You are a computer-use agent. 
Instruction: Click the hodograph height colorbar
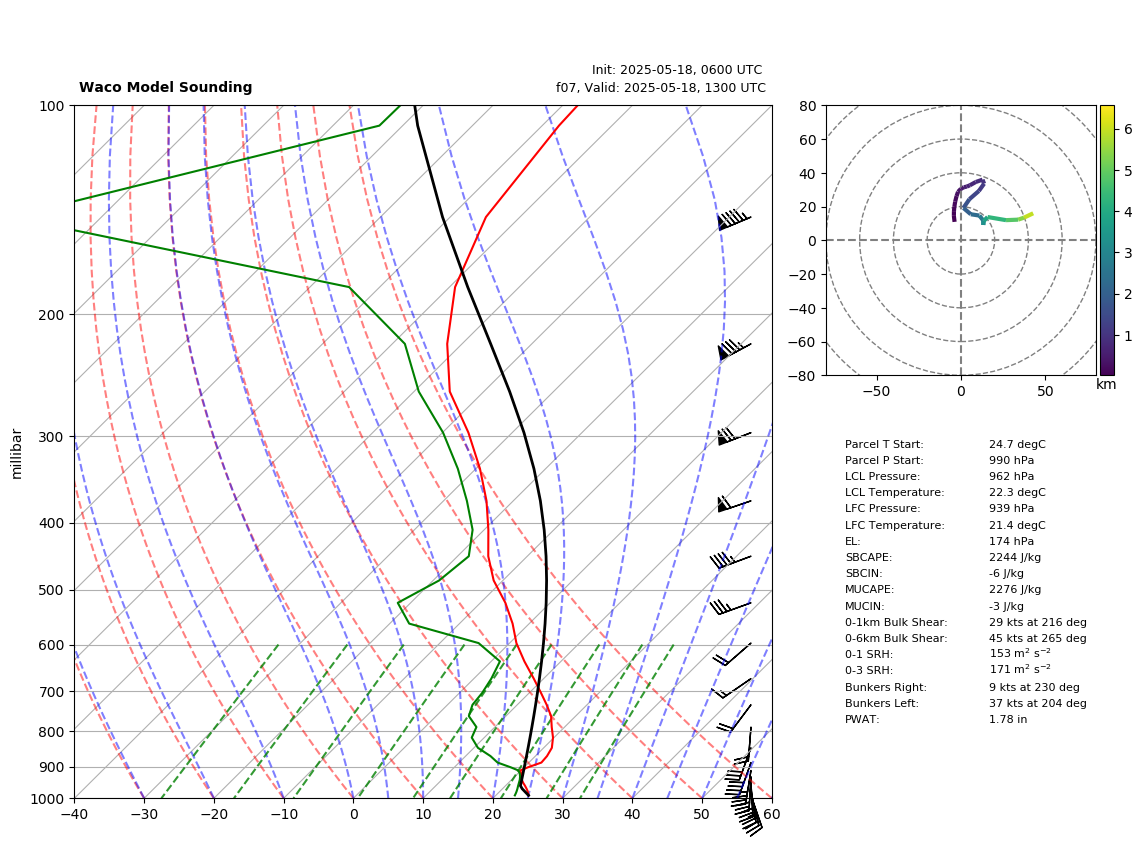(1107, 240)
